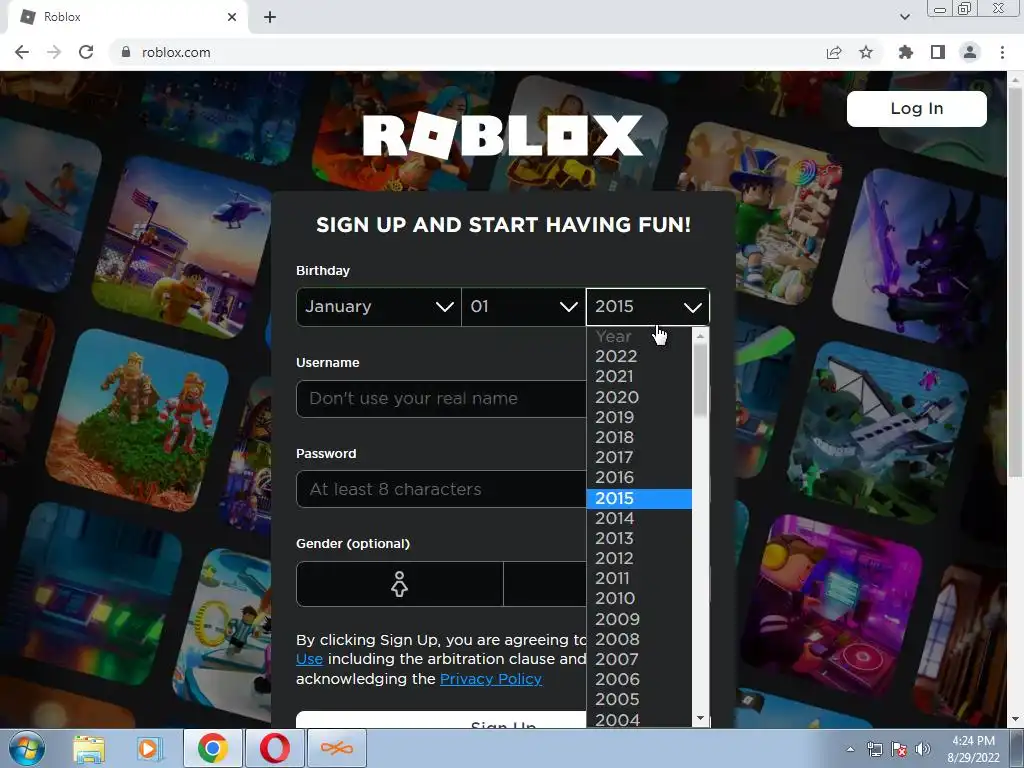Click the Log In button
This screenshot has width=1024, height=768.
coord(917,108)
